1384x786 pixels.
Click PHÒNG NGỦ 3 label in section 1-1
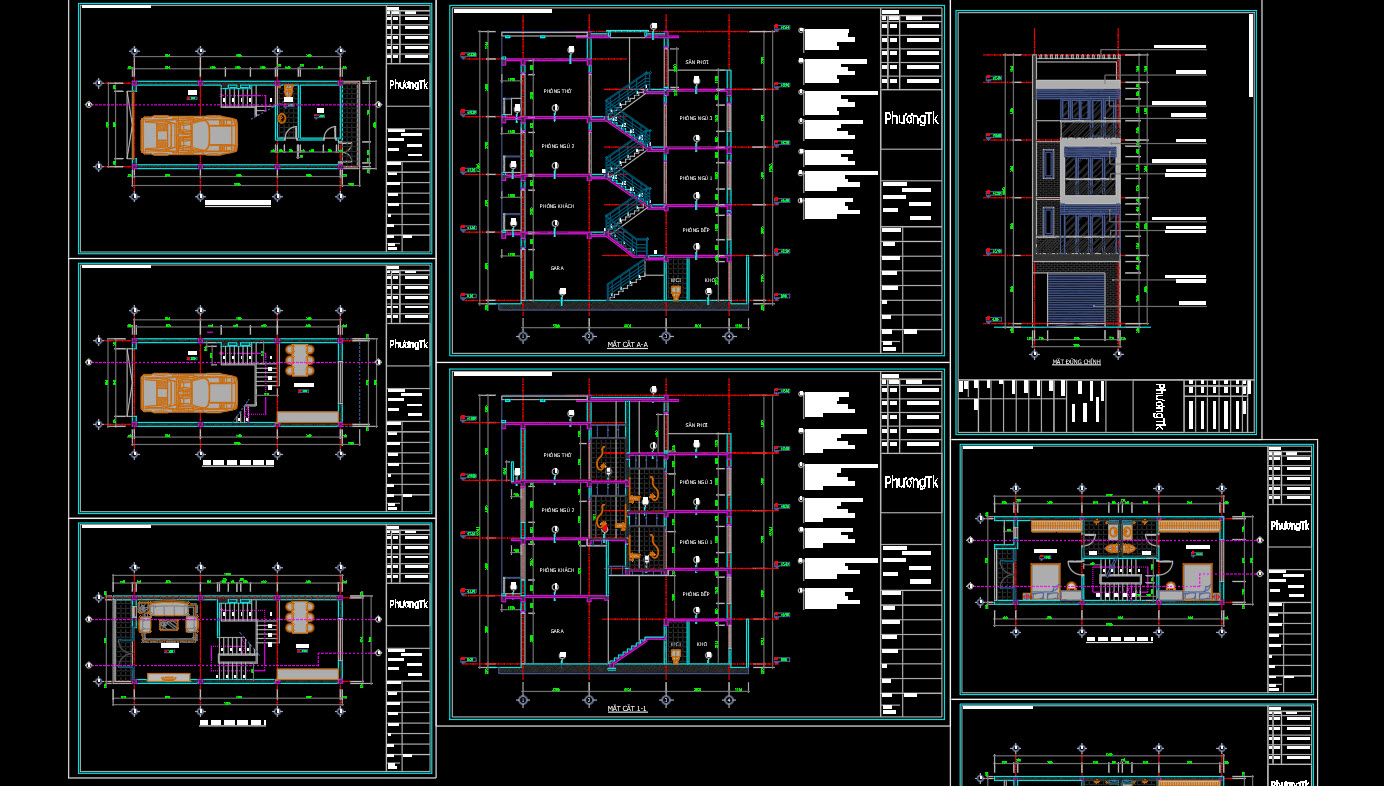[697, 482]
